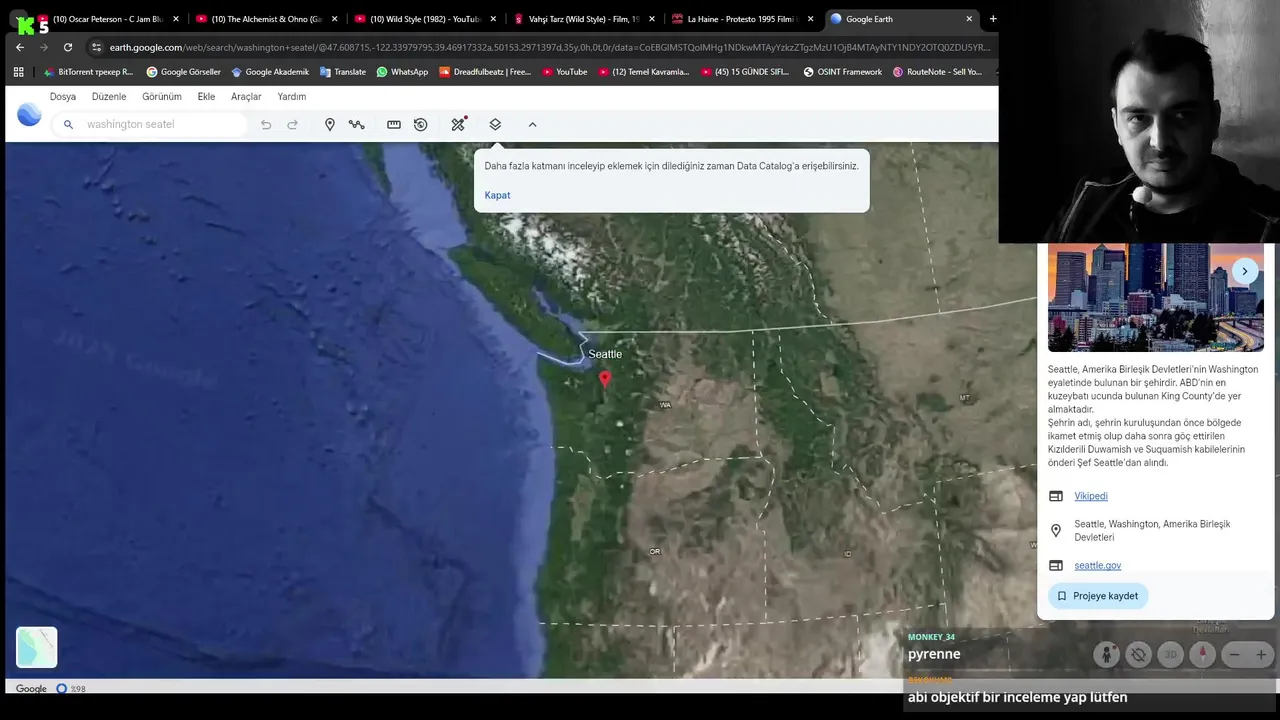Open the Google Akademik bookmark
Image resolution: width=1280 pixels, height=720 pixels.
[x=270, y=72]
